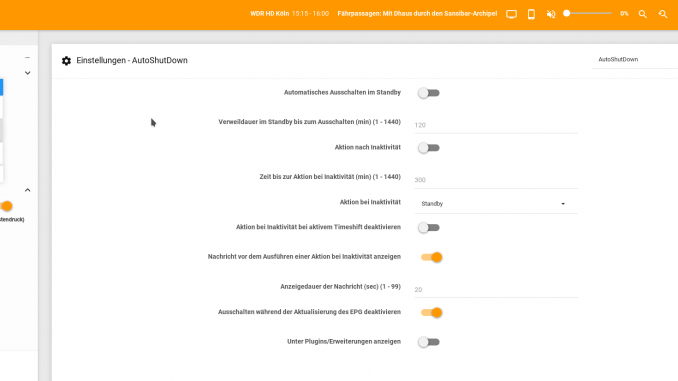This screenshot has height=381, width=678.
Task: Click the 15:15 - 16:00 time text
Action: [310, 14]
